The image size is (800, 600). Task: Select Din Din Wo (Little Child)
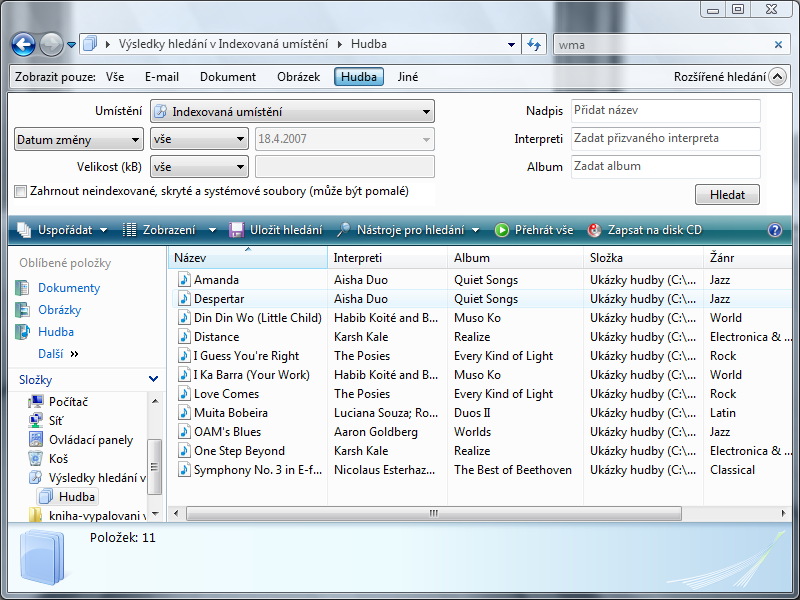click(258, 318)
